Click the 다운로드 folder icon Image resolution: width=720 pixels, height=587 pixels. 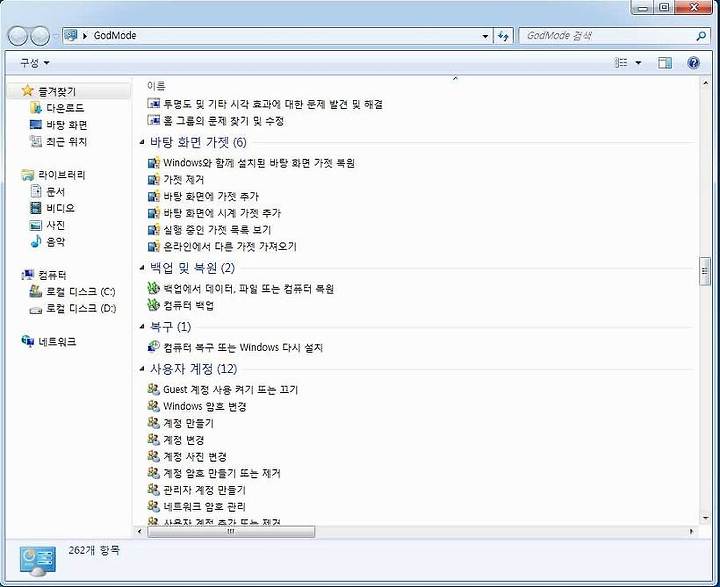pyautogui.click(x=35, y=107)
